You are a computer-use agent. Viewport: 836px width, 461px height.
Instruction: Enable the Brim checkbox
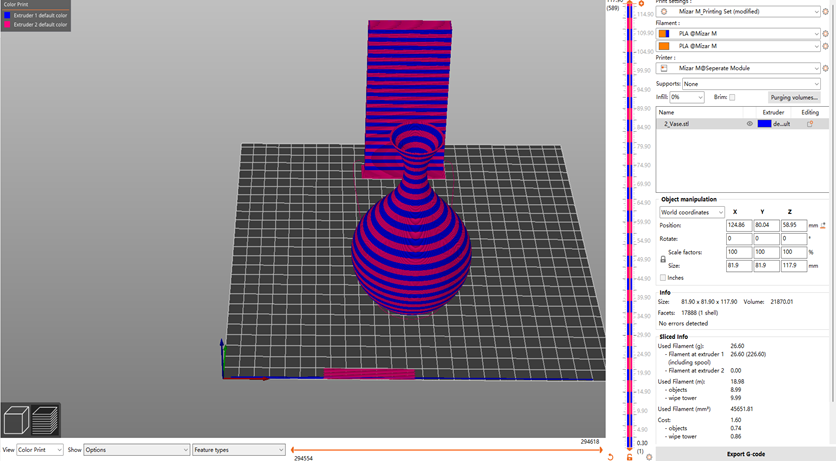tap(732, 98)
